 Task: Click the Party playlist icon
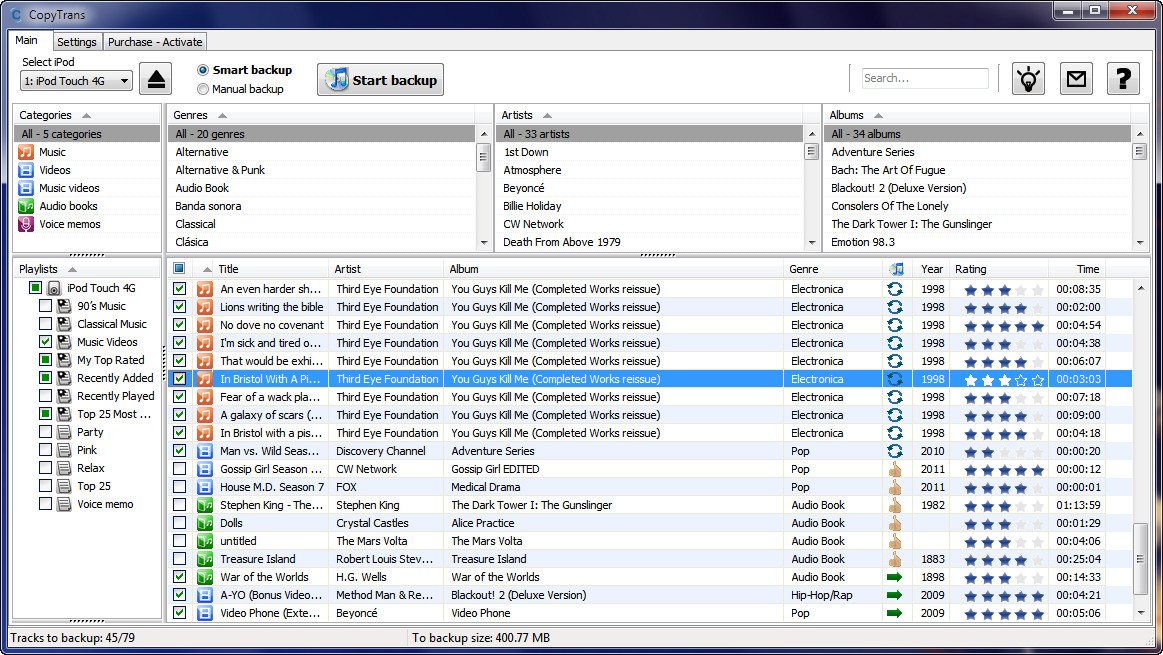(65, 432)
